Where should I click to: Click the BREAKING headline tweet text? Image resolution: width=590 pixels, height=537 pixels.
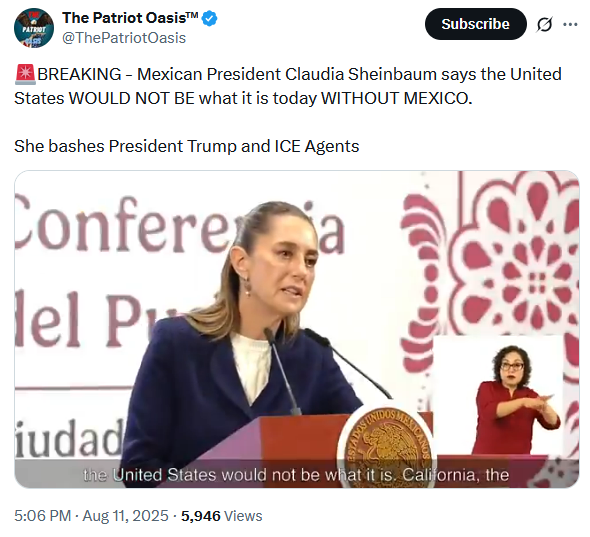pos(288,86)
